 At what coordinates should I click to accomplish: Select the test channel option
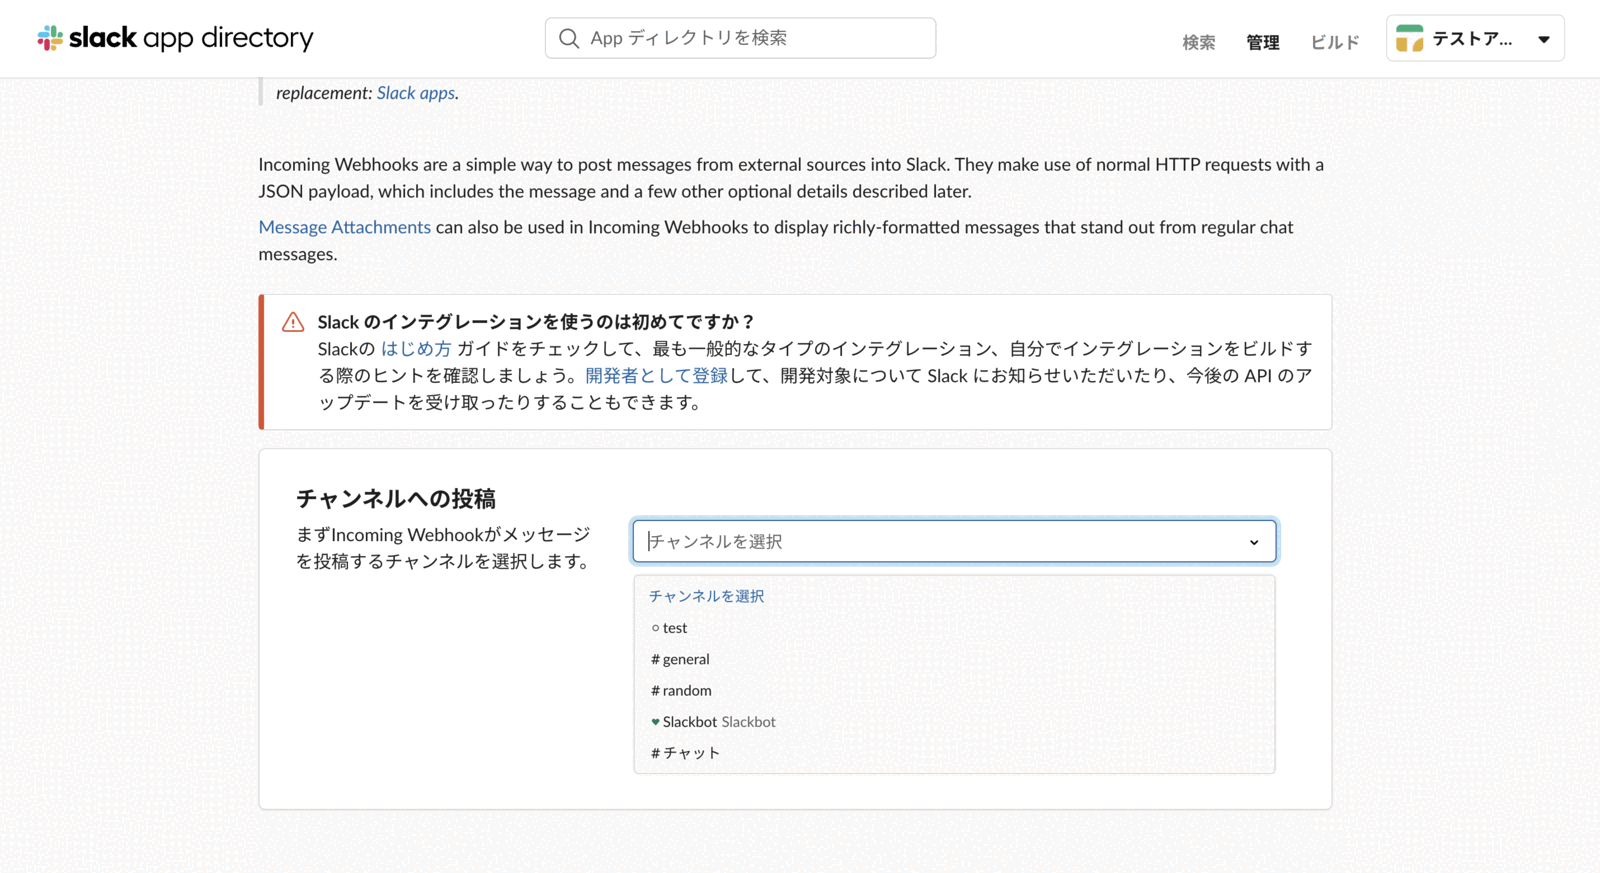pyautogui.click(x=954, y=628)
